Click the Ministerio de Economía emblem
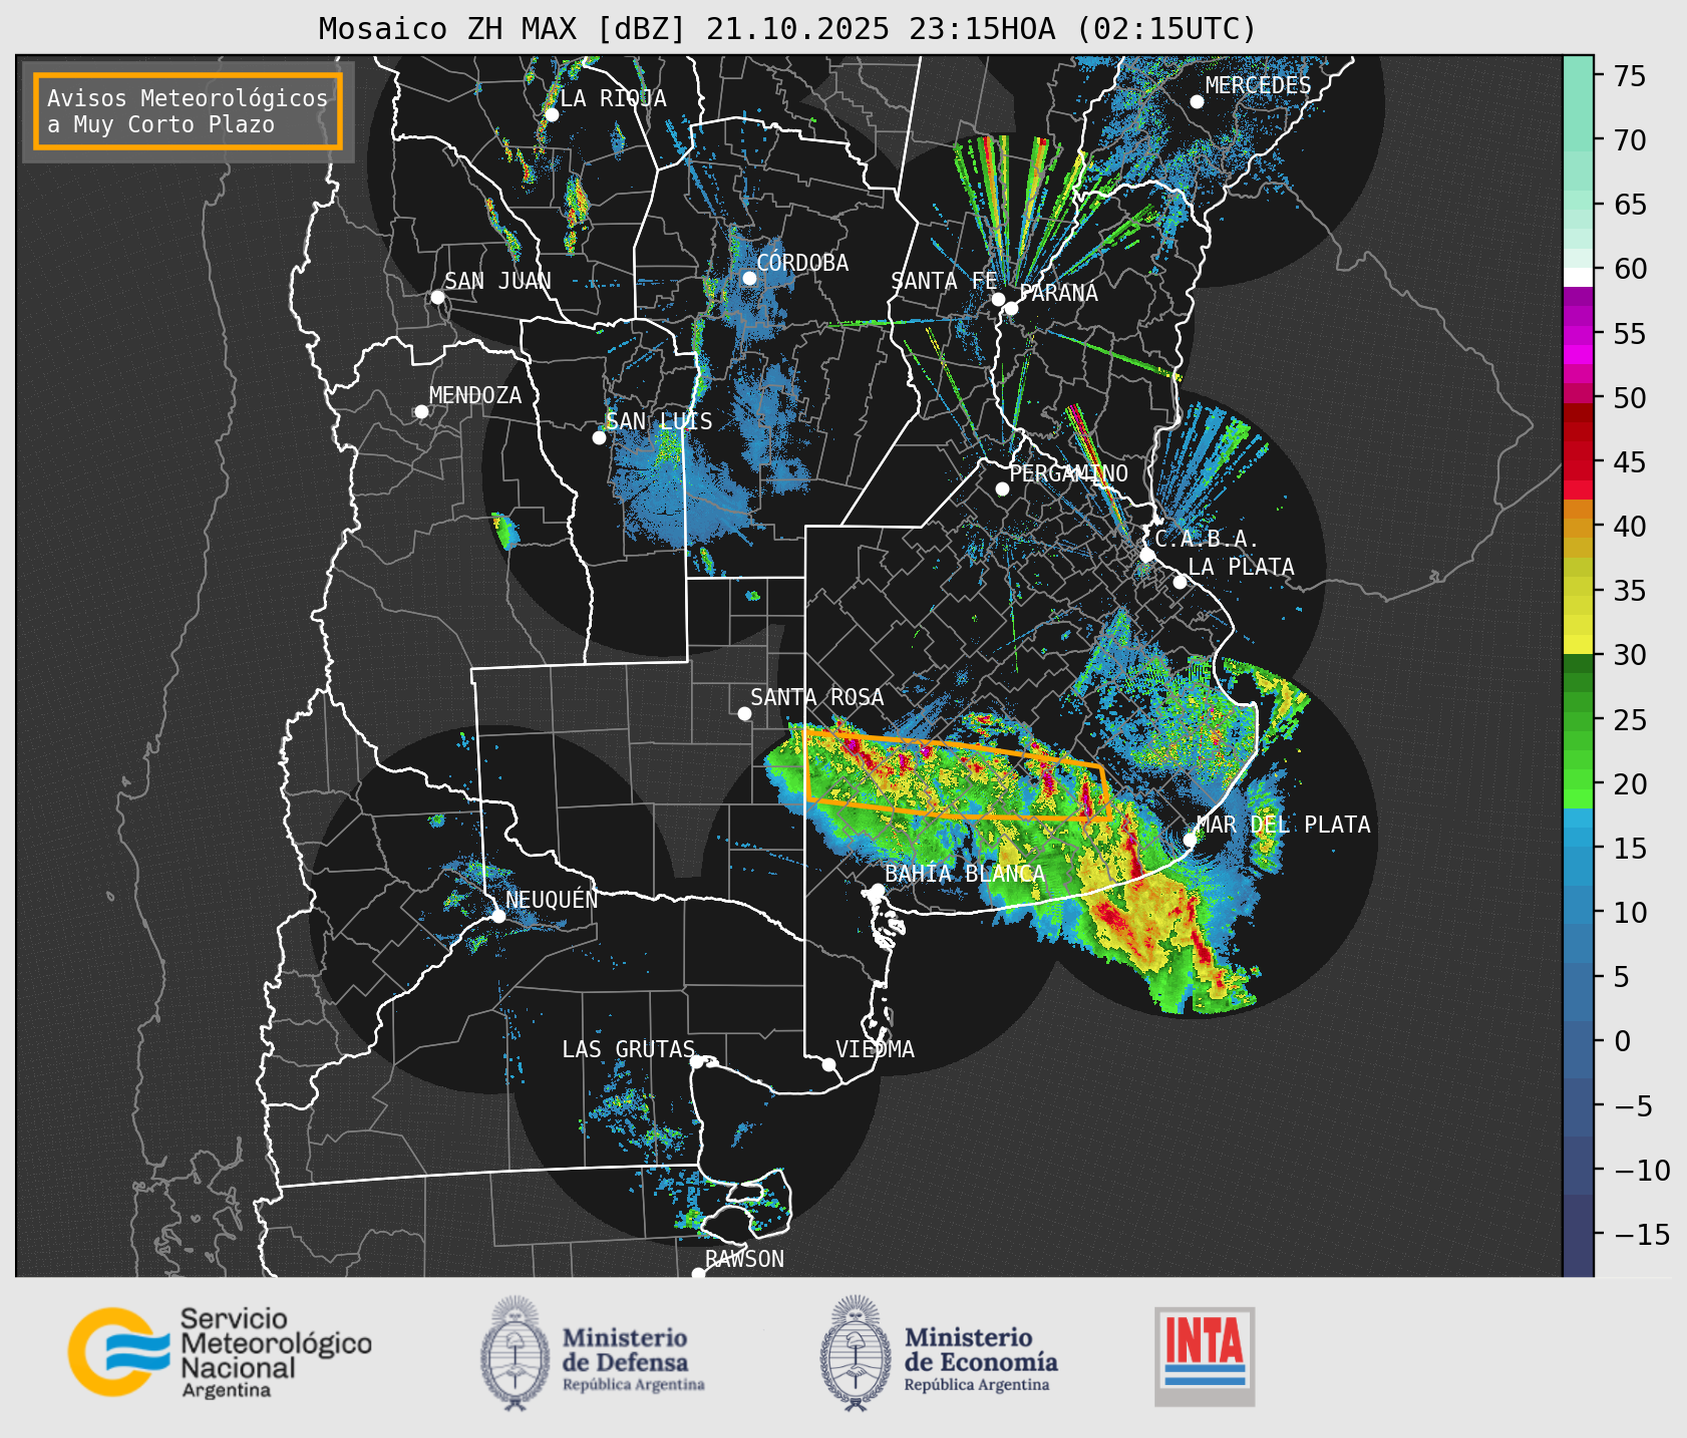 coord(854,1353)
